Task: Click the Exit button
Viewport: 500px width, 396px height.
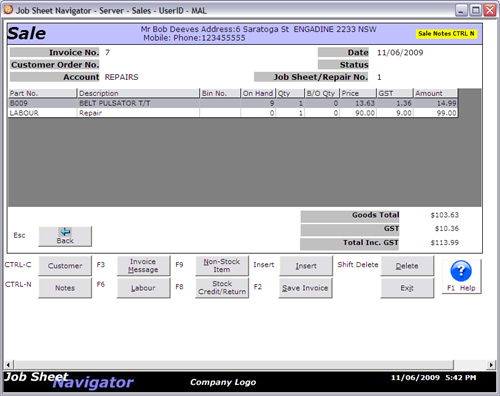Action: click(407, 288)
